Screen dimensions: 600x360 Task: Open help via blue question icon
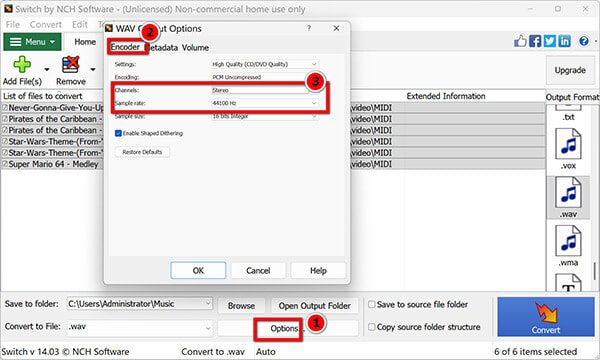click(584, 41)
